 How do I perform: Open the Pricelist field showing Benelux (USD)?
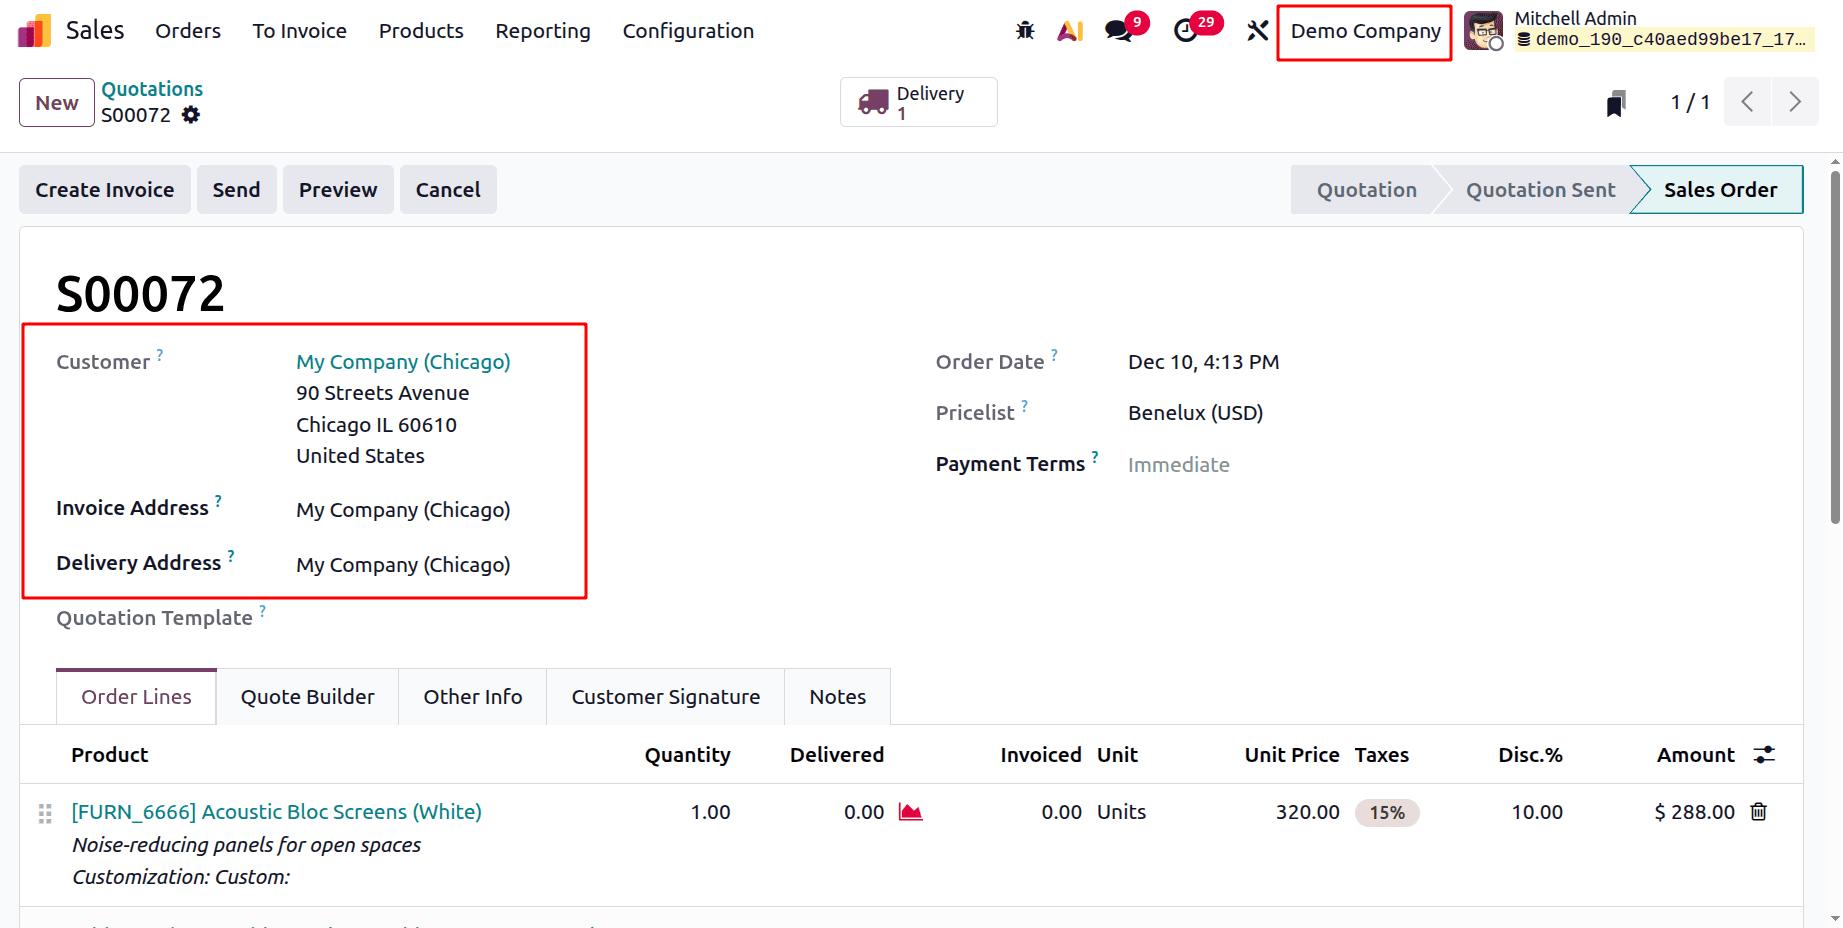(x=1194, y=412)
